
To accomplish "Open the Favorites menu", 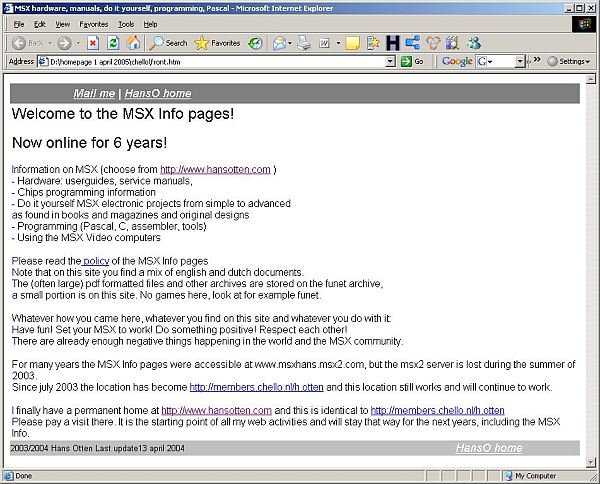I will [x=94, y=24].
